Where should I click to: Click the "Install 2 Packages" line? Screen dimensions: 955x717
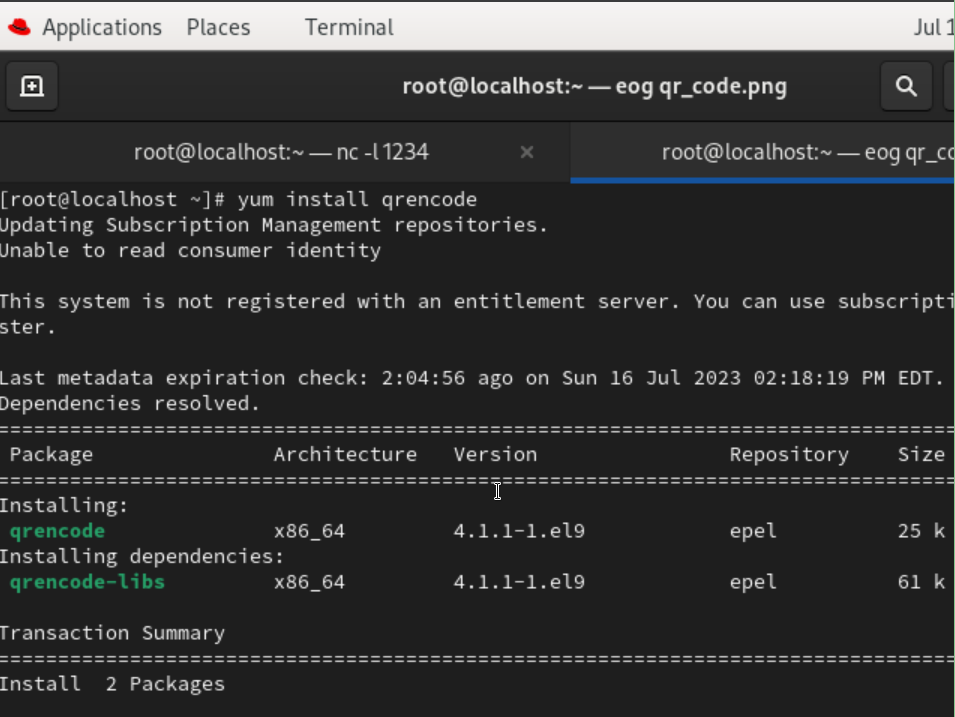tap(112, 684)
